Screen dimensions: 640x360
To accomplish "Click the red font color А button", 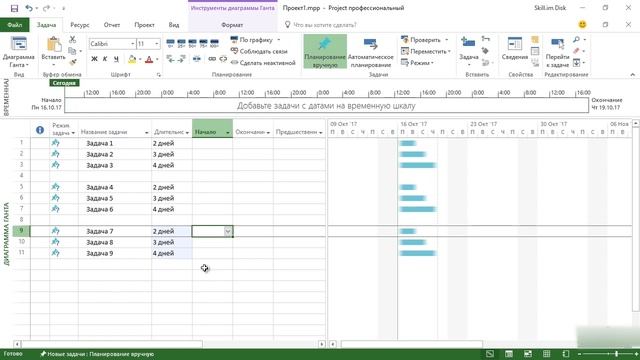I will 149,60.
